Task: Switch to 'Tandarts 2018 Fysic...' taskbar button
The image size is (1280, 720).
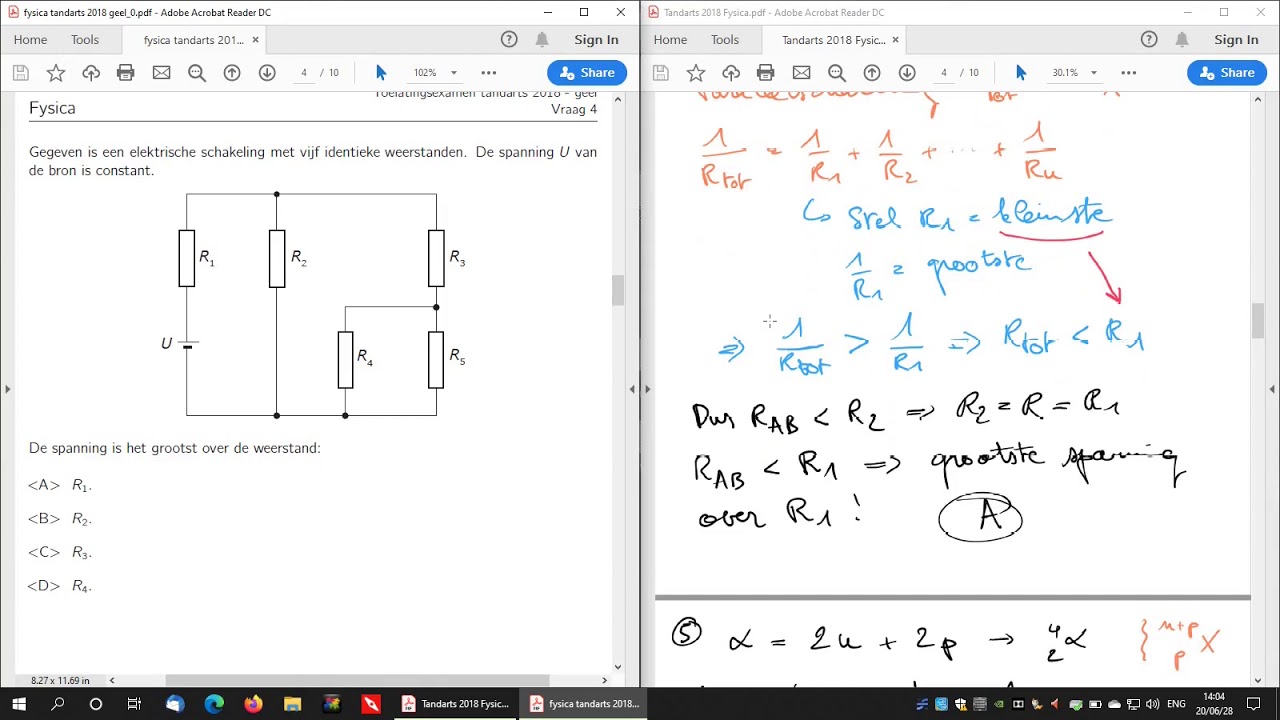Action: tap(455, 704)
